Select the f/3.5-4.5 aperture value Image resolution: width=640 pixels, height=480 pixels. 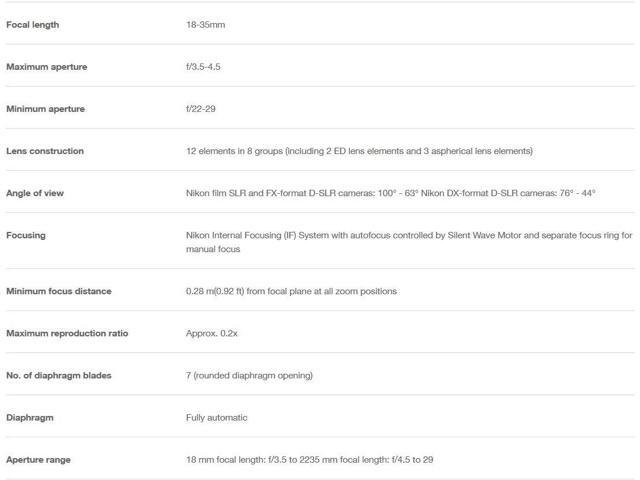[x=203, y=67]
